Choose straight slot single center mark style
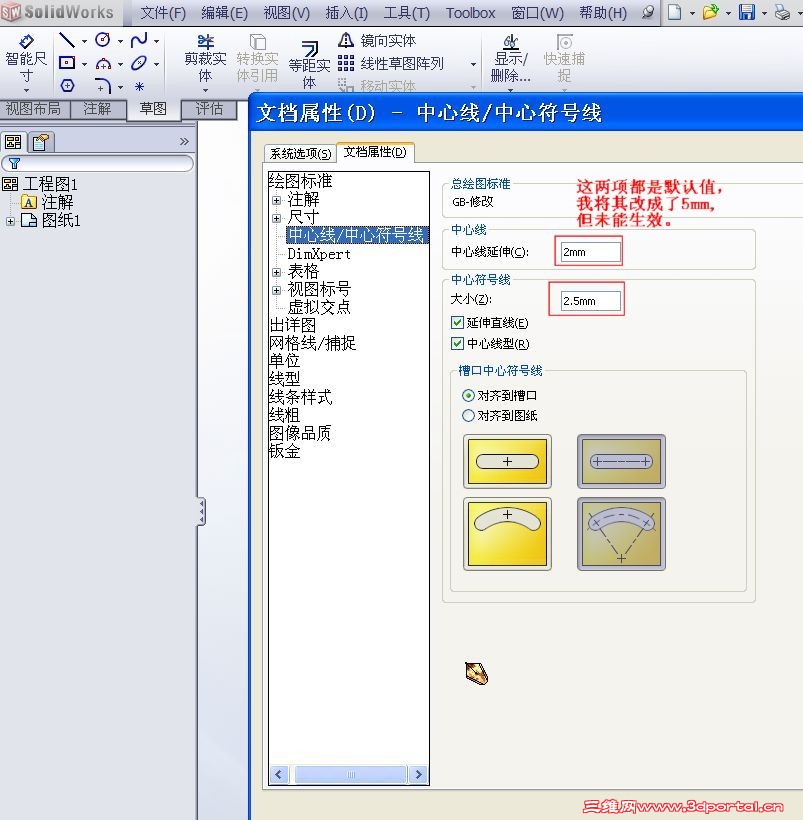This screenshot has width=803, height=820. (507, 461)
